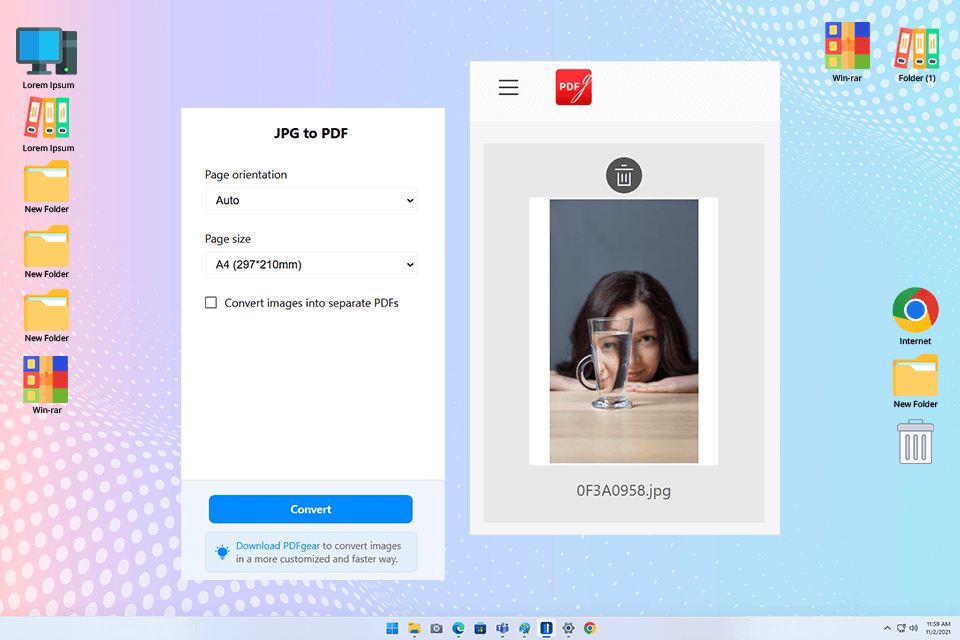Image resolution: width=960 pixels, height=640 pixels.
Task: Click the lightbulb tip icon
Action: click(222, 552)
